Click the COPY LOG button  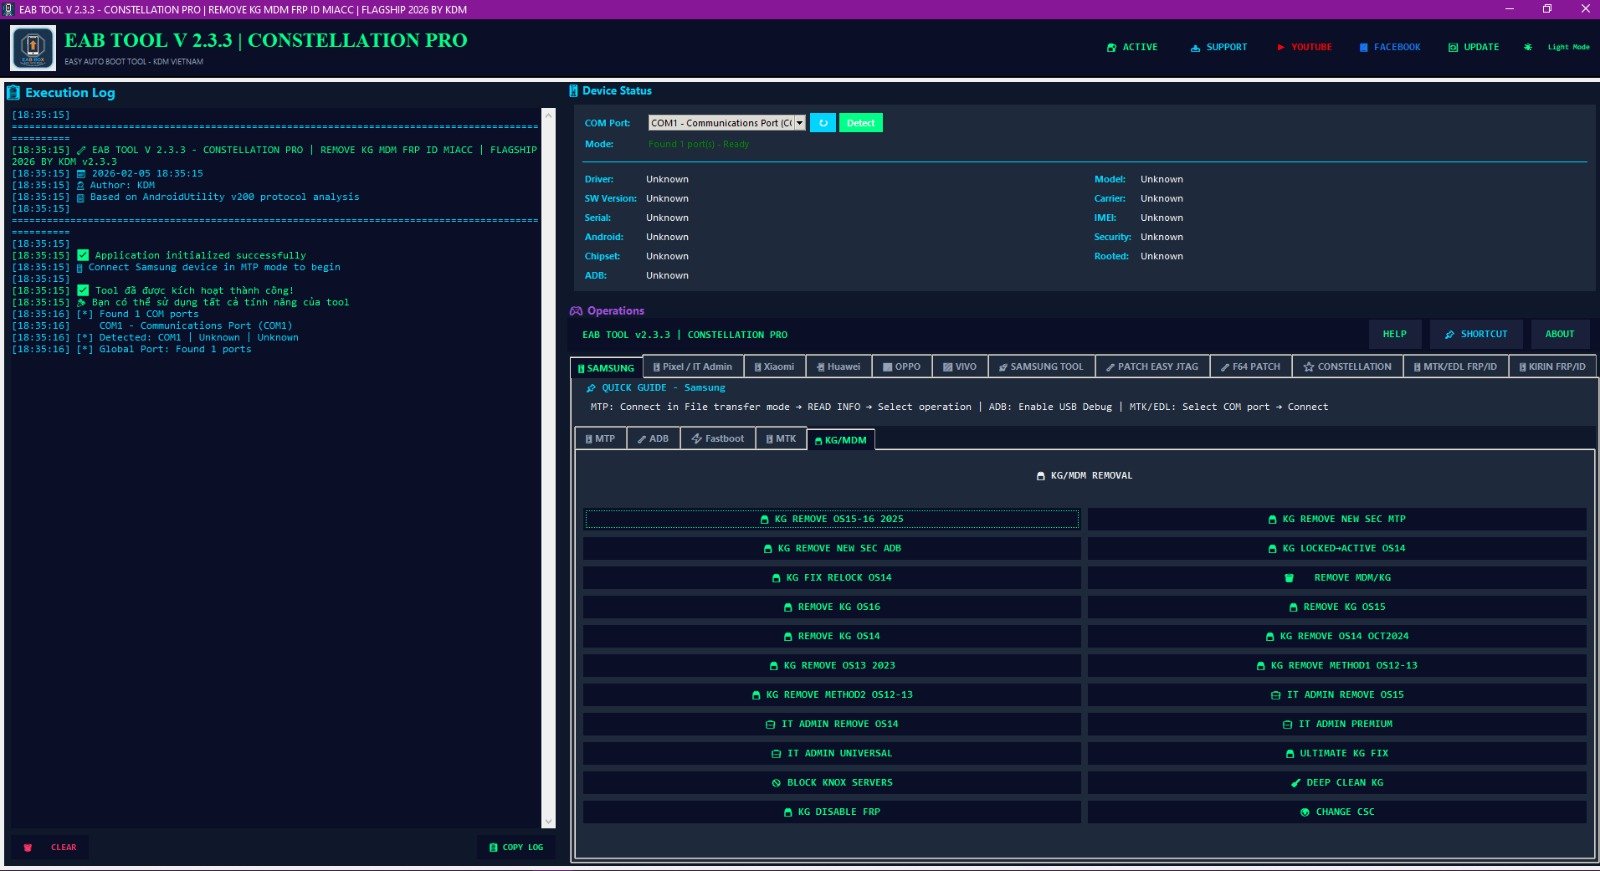pos(516,847)
